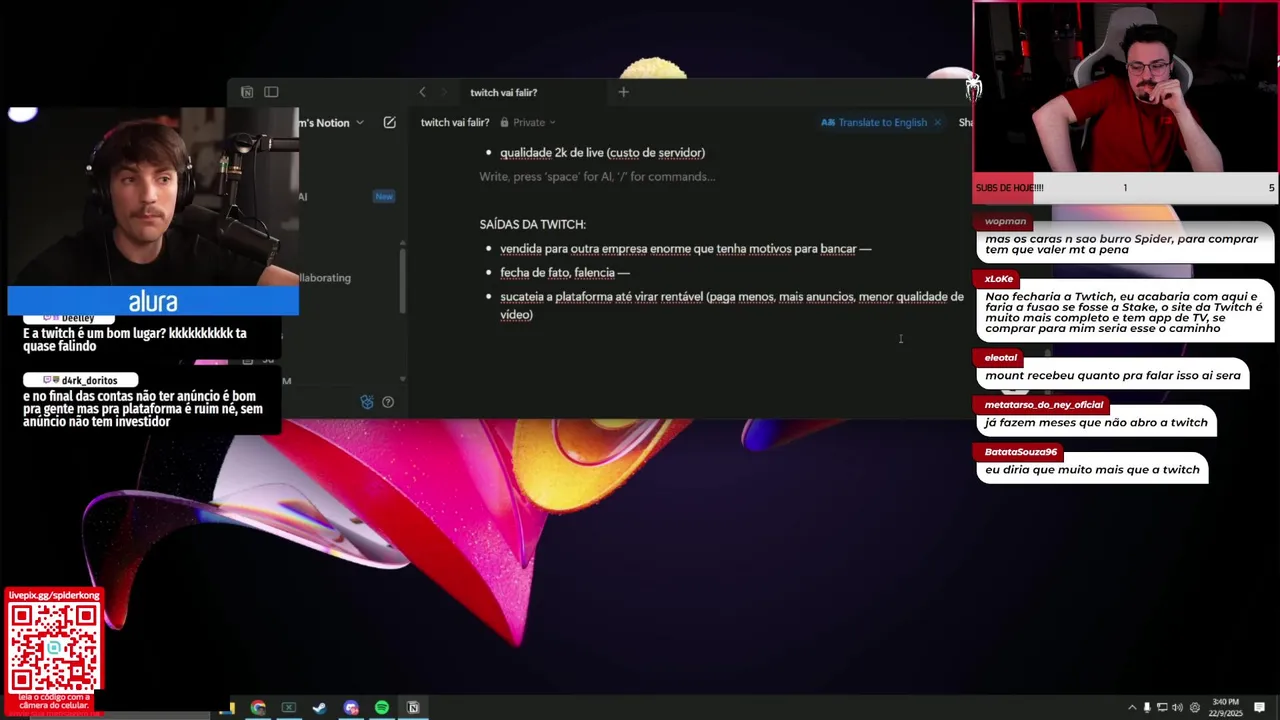This screenshot has width=1280, height=720.
Task: Click the 'SUBS DE HOJE!!!!' progress bar
Action: (1125, 188)
